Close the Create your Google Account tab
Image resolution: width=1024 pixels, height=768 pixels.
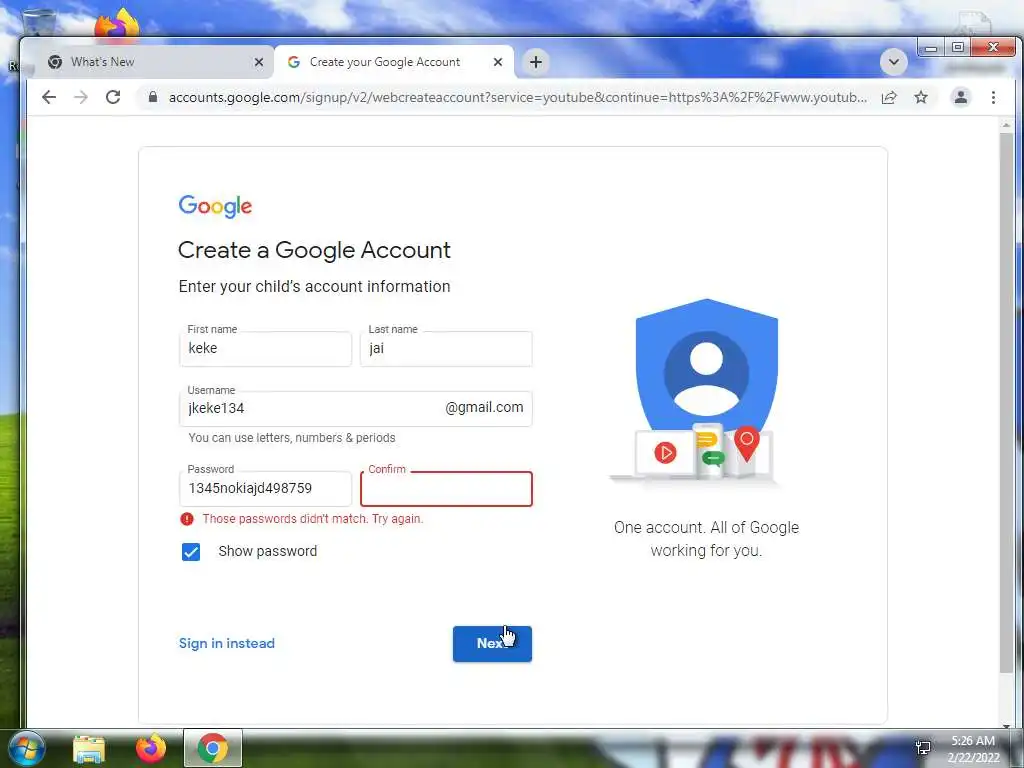(498, 62)
